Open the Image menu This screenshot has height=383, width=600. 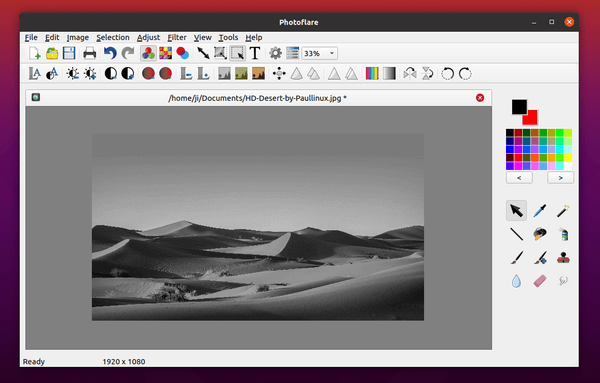pyautogui.click(x=78, y=37)
